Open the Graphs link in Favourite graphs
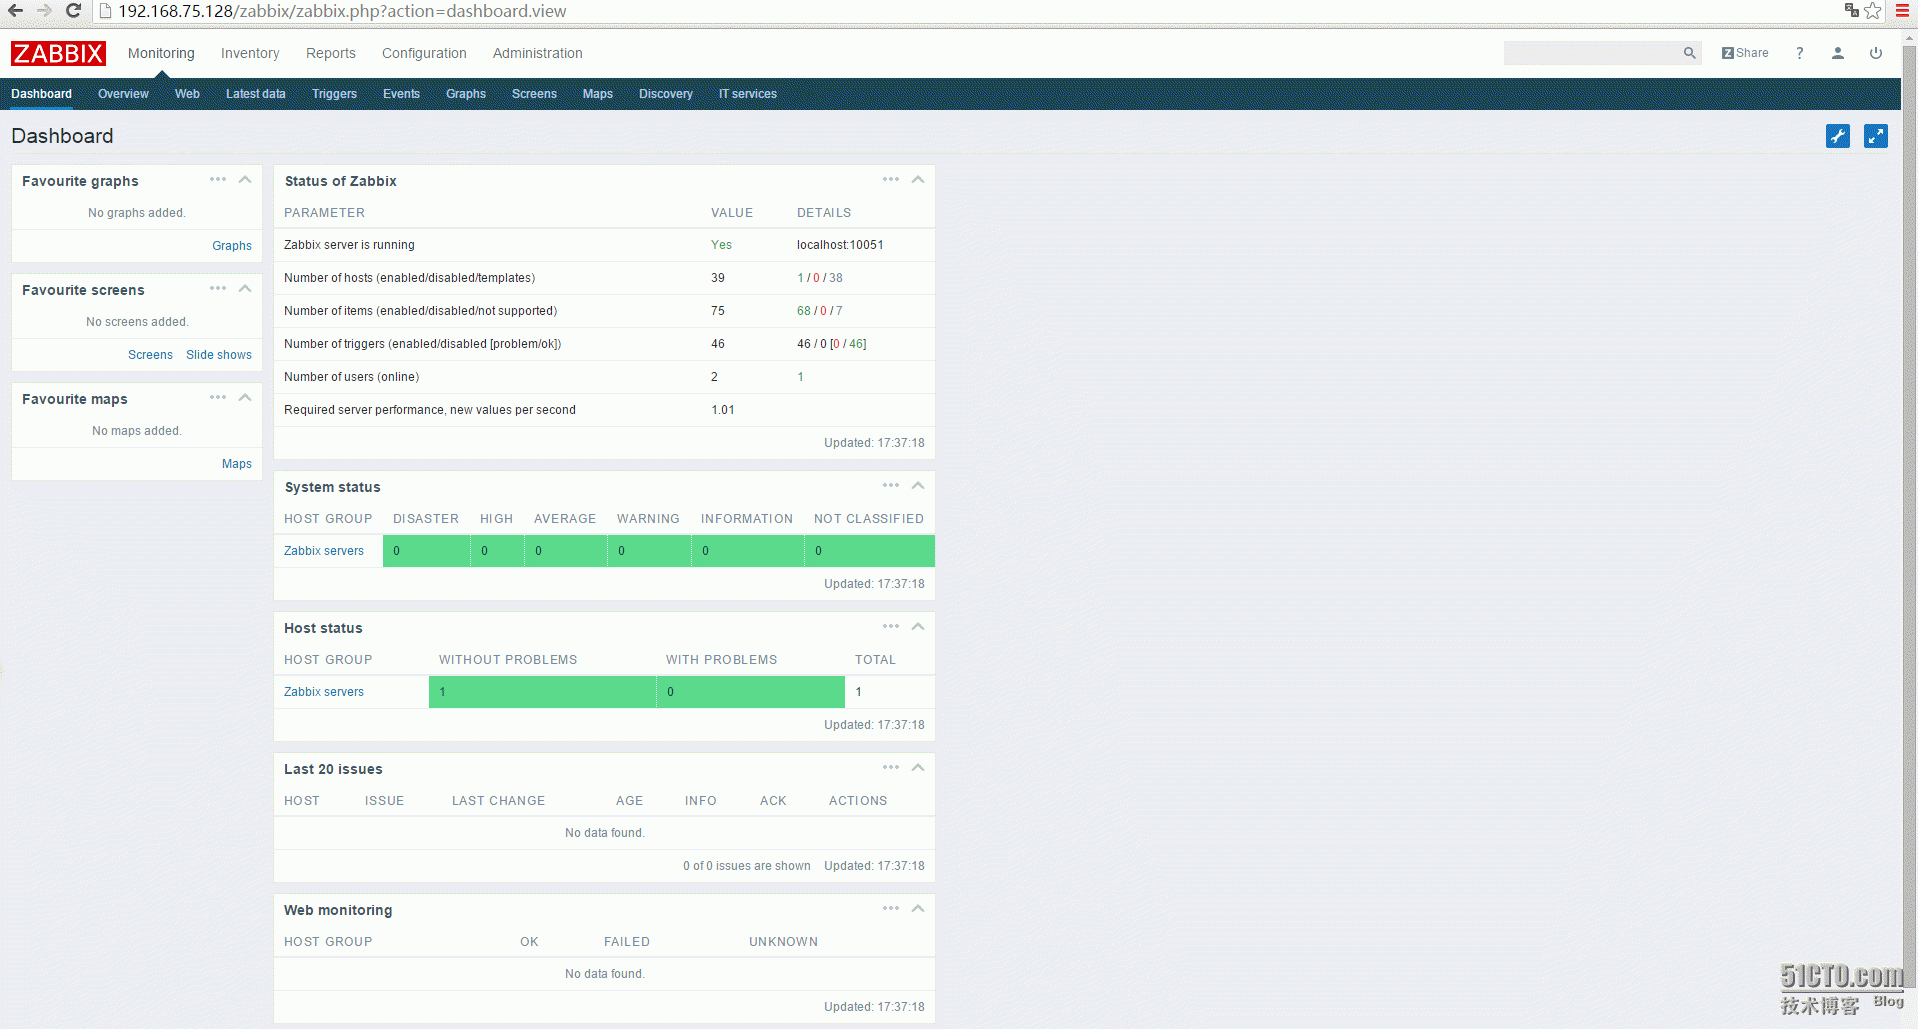Image resolution: width=1918 pixels, height=1029 pixels. tap(232, 246)
